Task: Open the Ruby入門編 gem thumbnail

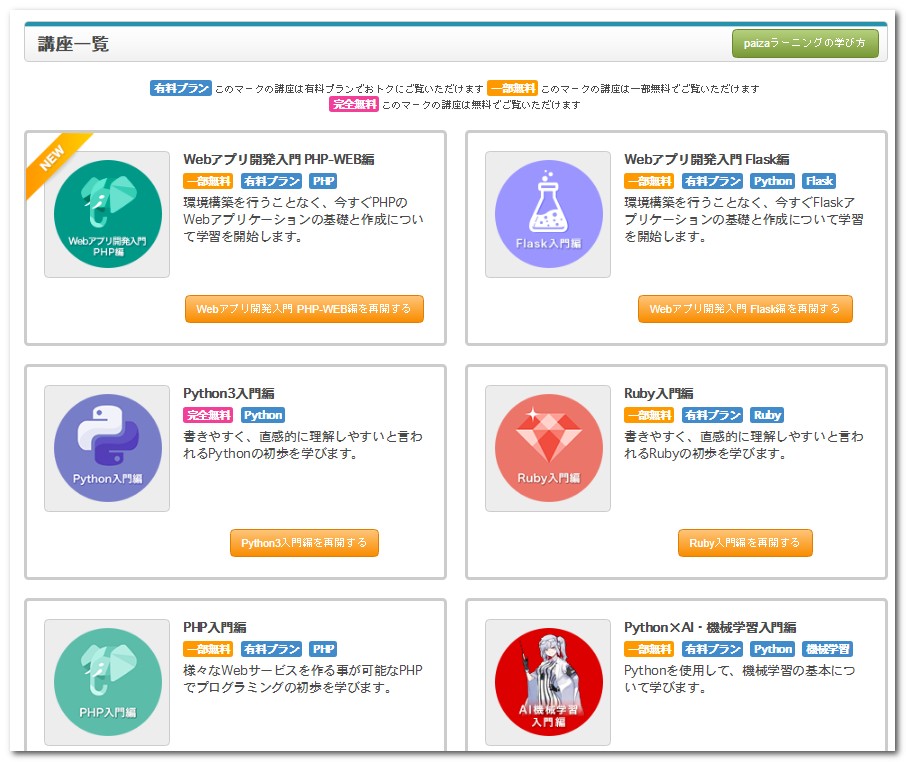Action: 548,448
